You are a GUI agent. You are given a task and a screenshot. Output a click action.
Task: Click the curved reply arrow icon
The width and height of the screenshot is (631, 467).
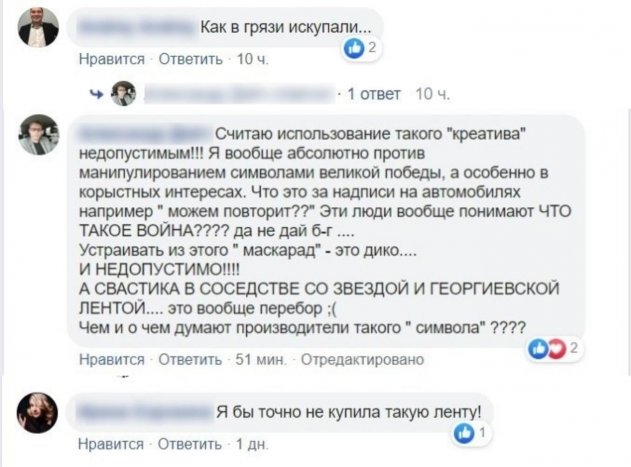(97, 94)
